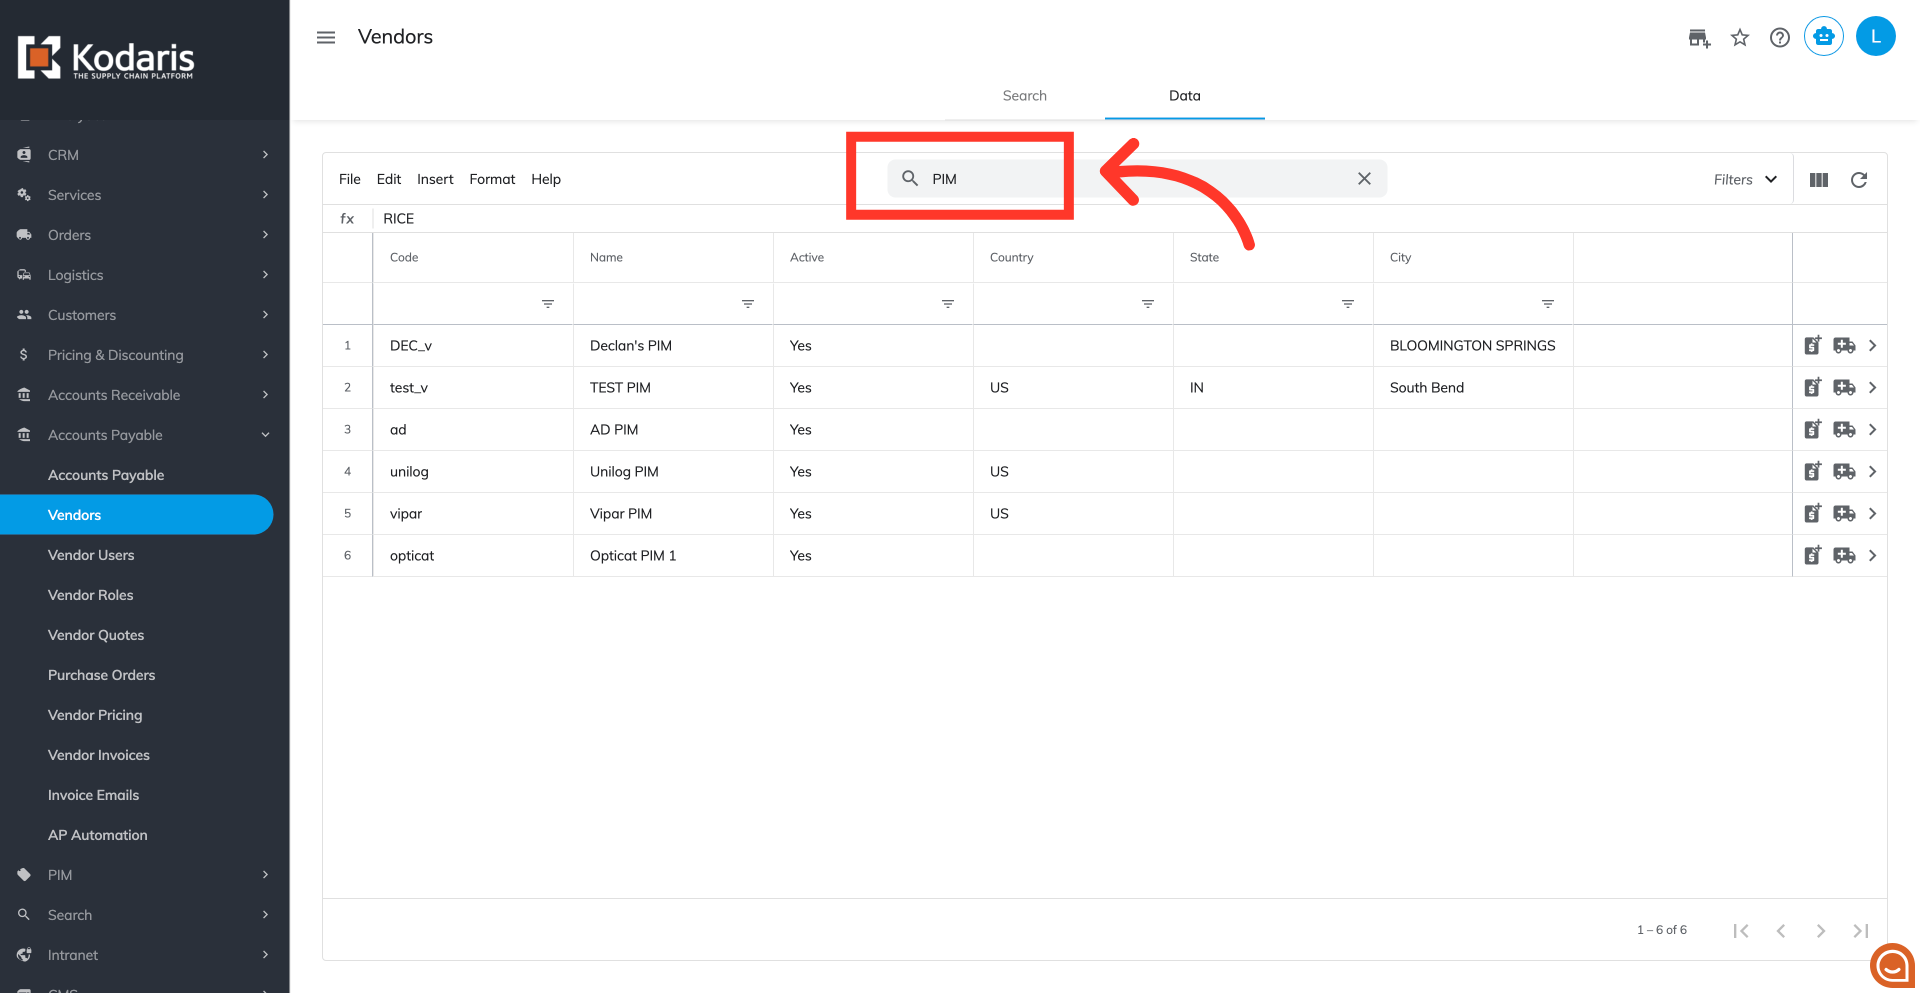Open the Name column filter

point(748,304)
